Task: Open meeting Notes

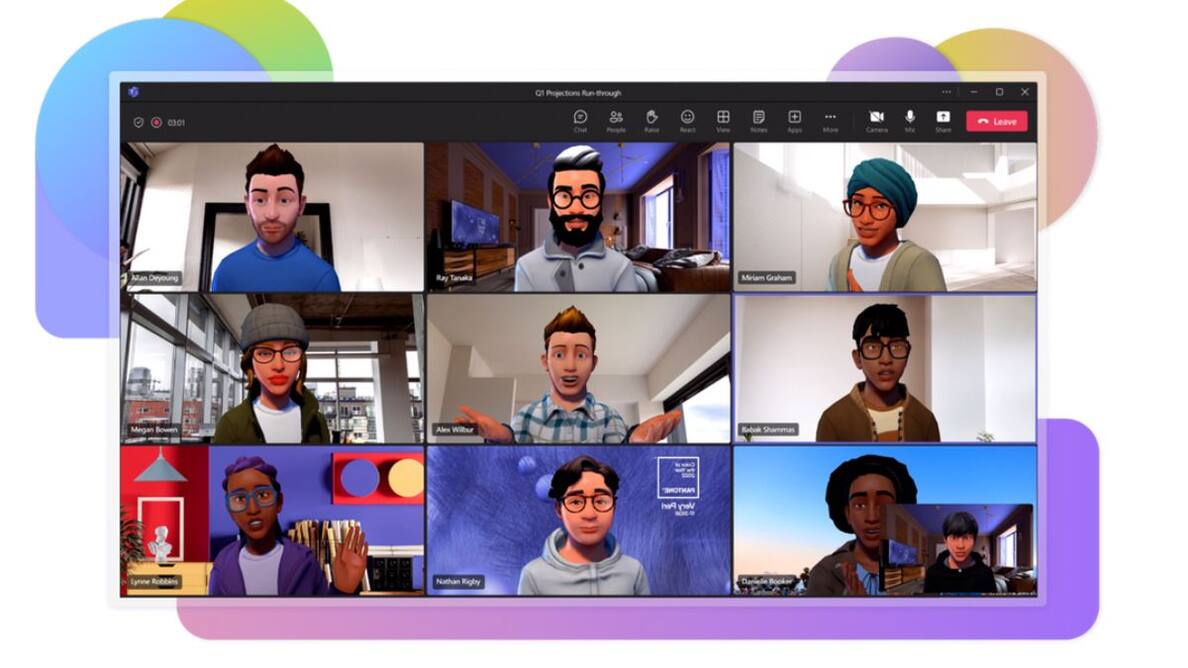Action: (758, 120)
